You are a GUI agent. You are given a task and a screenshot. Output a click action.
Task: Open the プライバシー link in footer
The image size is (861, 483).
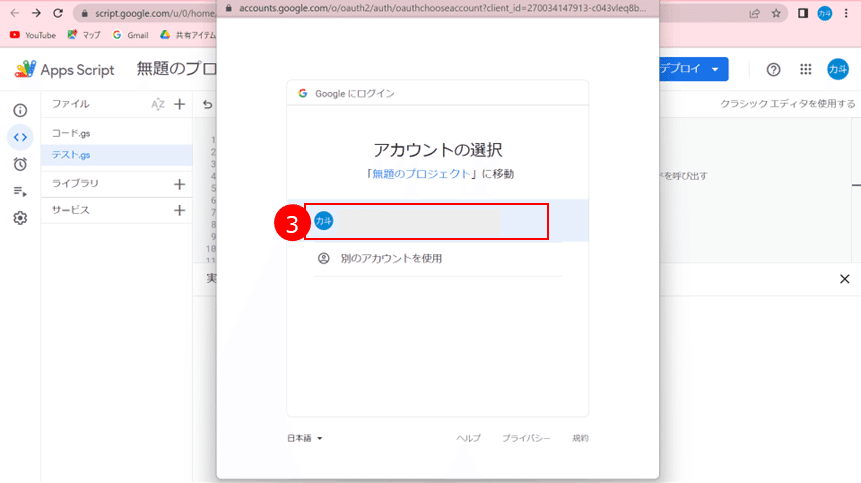click(x=526, y=438)
